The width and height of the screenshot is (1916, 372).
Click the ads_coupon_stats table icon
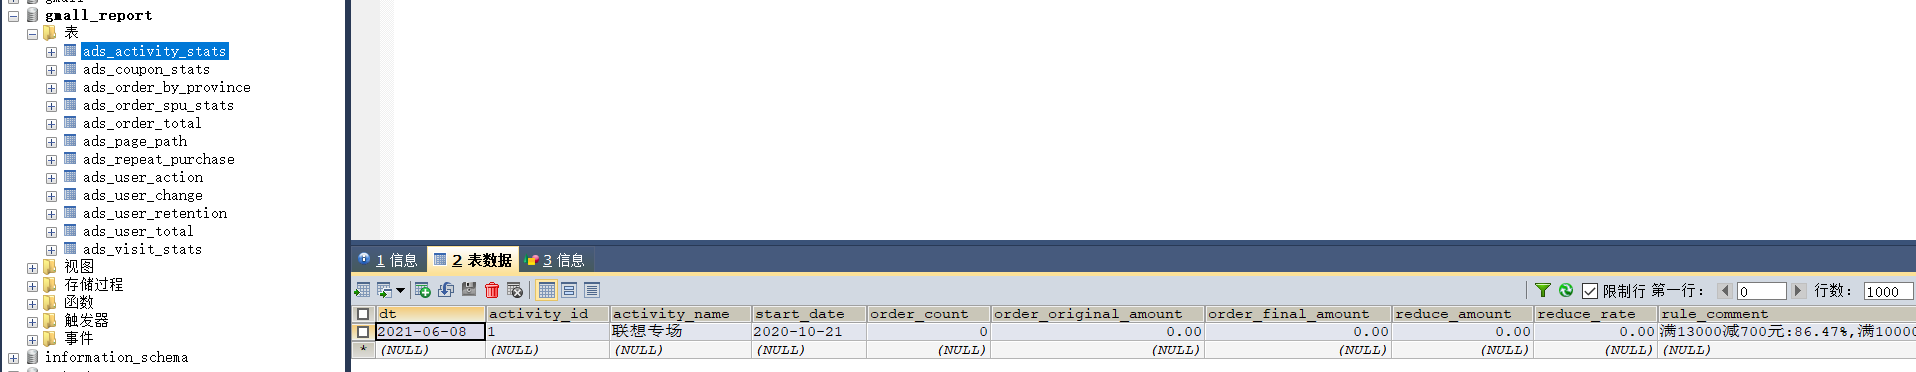70,69
